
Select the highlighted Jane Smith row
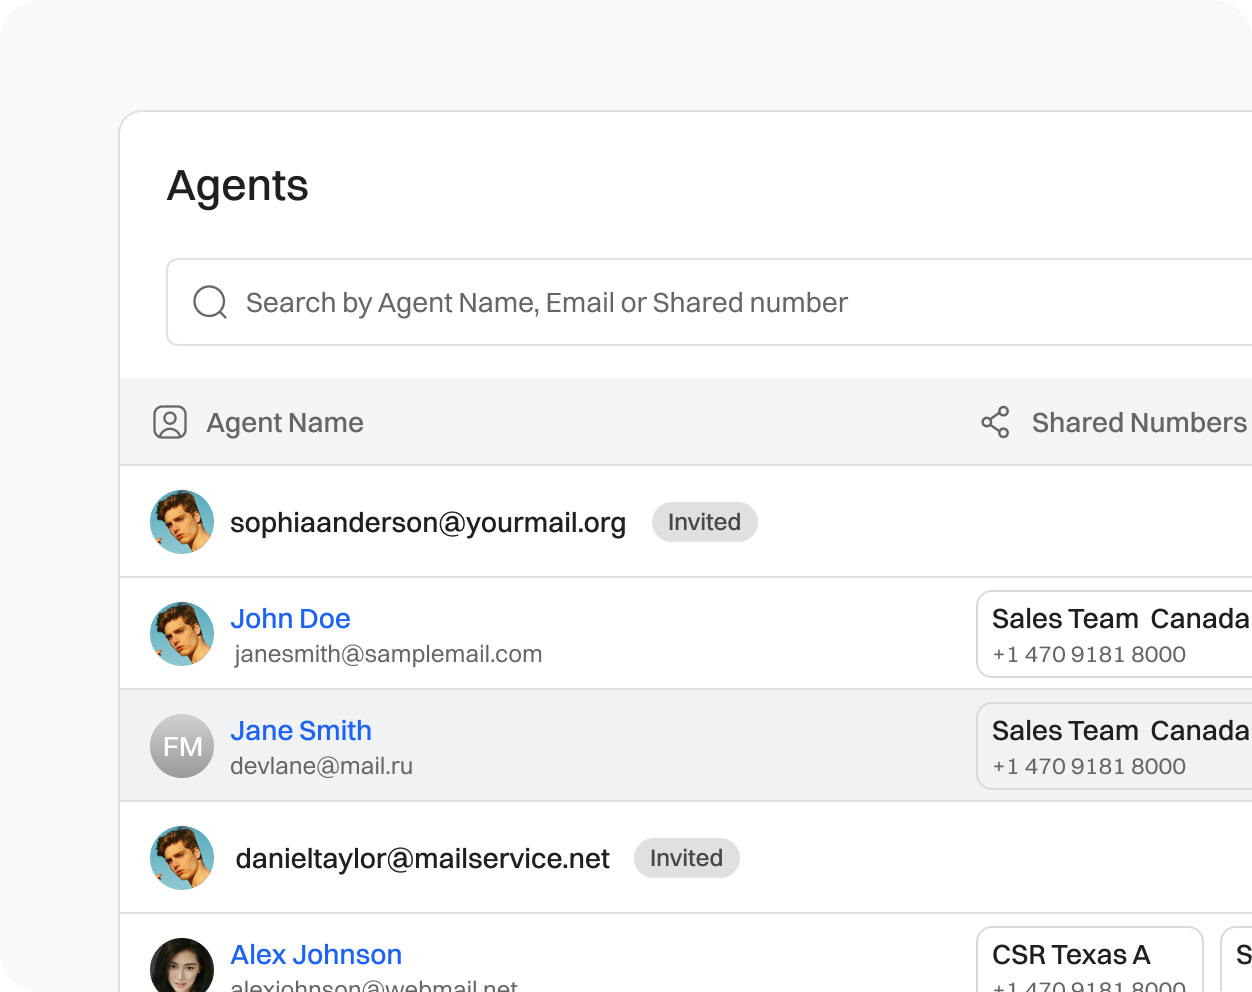pos(600,745)
